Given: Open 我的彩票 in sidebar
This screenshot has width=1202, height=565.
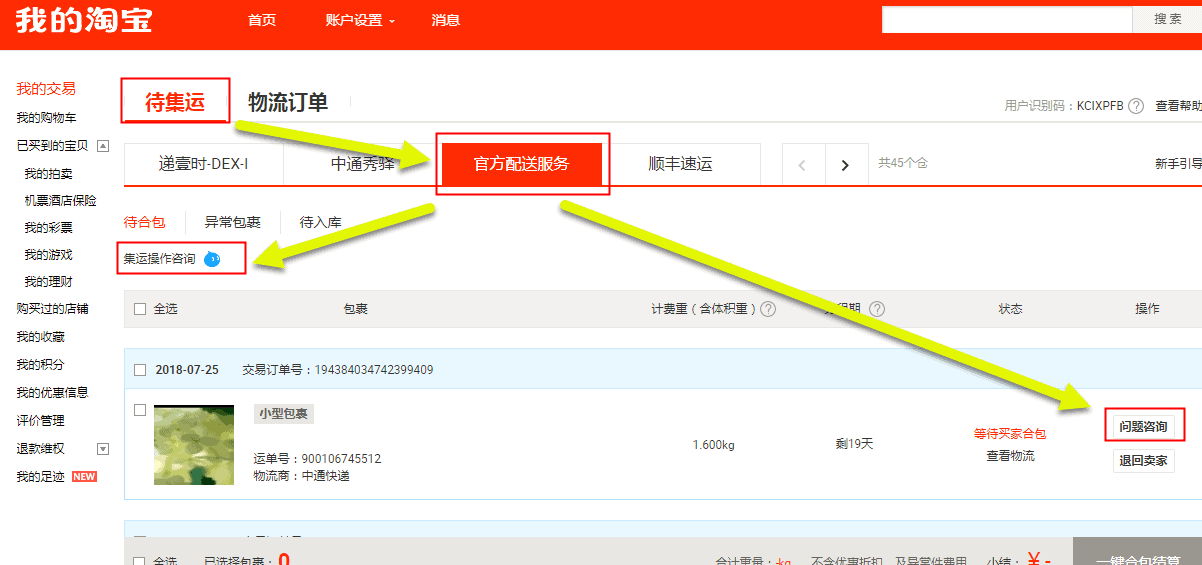Looking at the screenshot, I should point(48,228).
